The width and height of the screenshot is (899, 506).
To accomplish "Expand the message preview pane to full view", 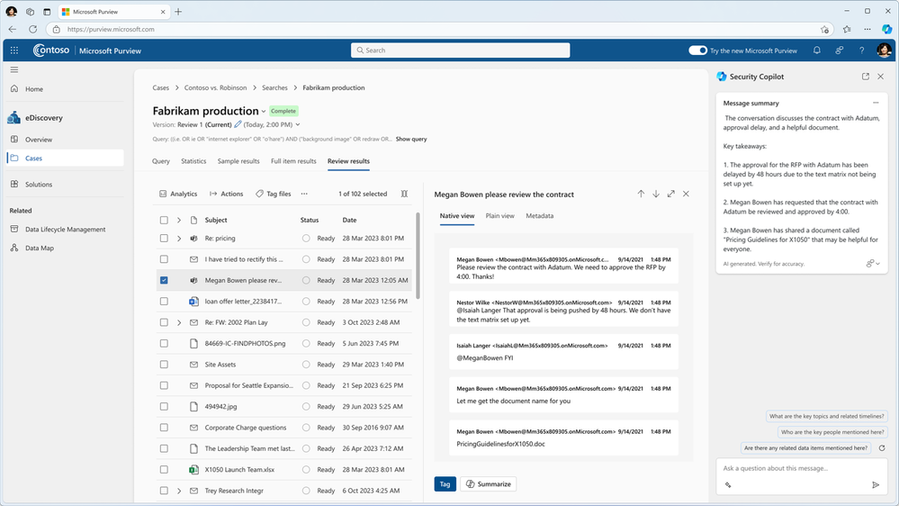I will pos(671,194).
